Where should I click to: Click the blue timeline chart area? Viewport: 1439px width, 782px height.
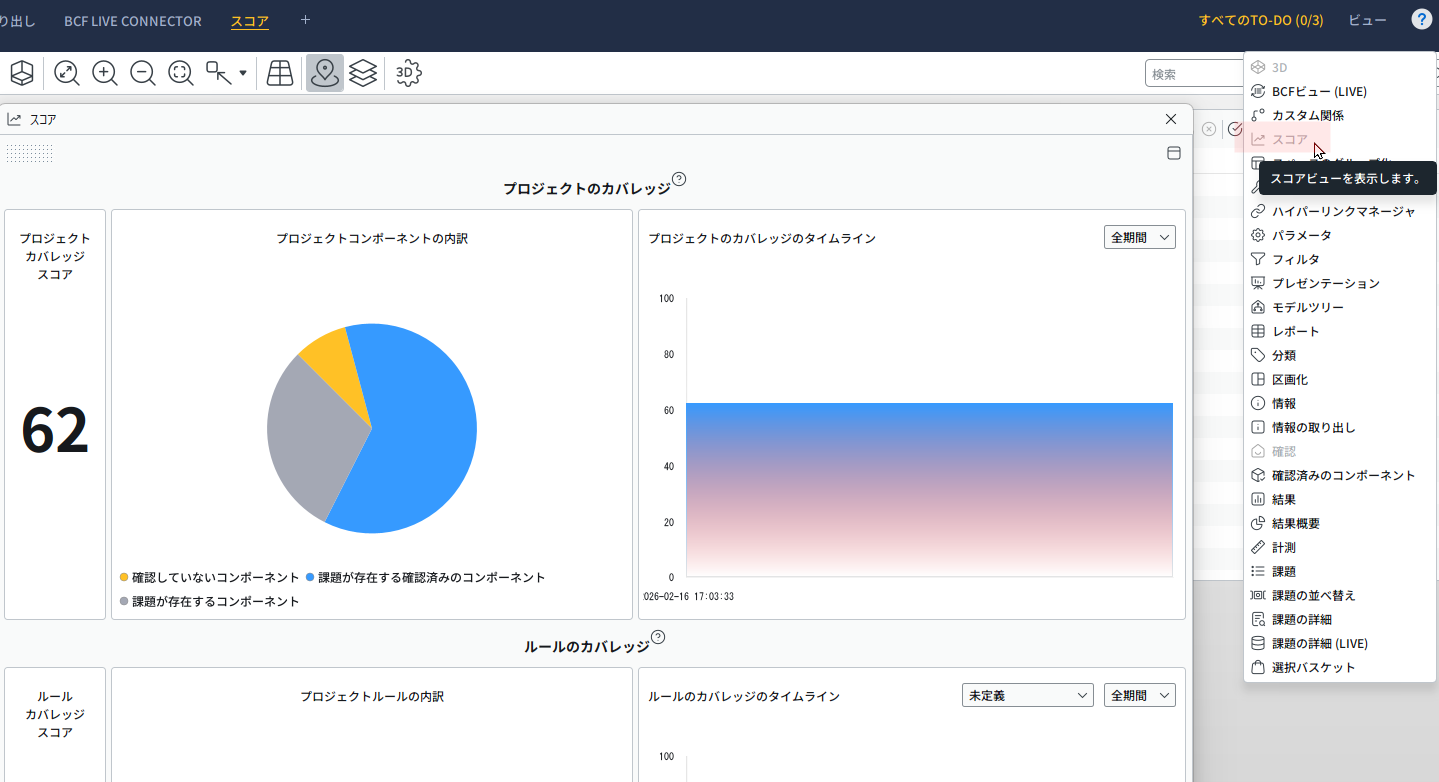click(x=929, y=490)
